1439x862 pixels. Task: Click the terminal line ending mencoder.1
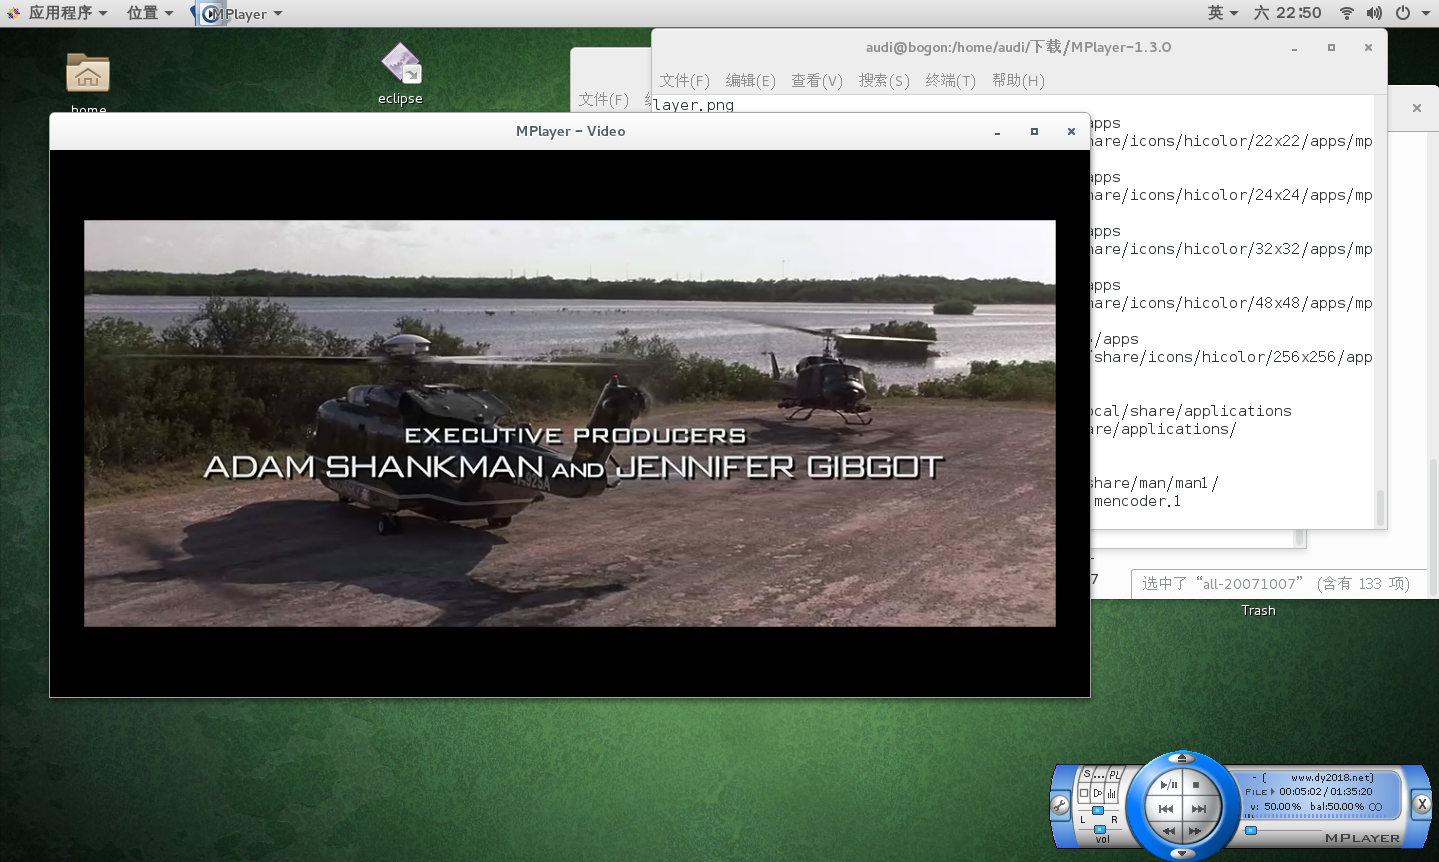pyautogui.click(x=1137, y=501)
